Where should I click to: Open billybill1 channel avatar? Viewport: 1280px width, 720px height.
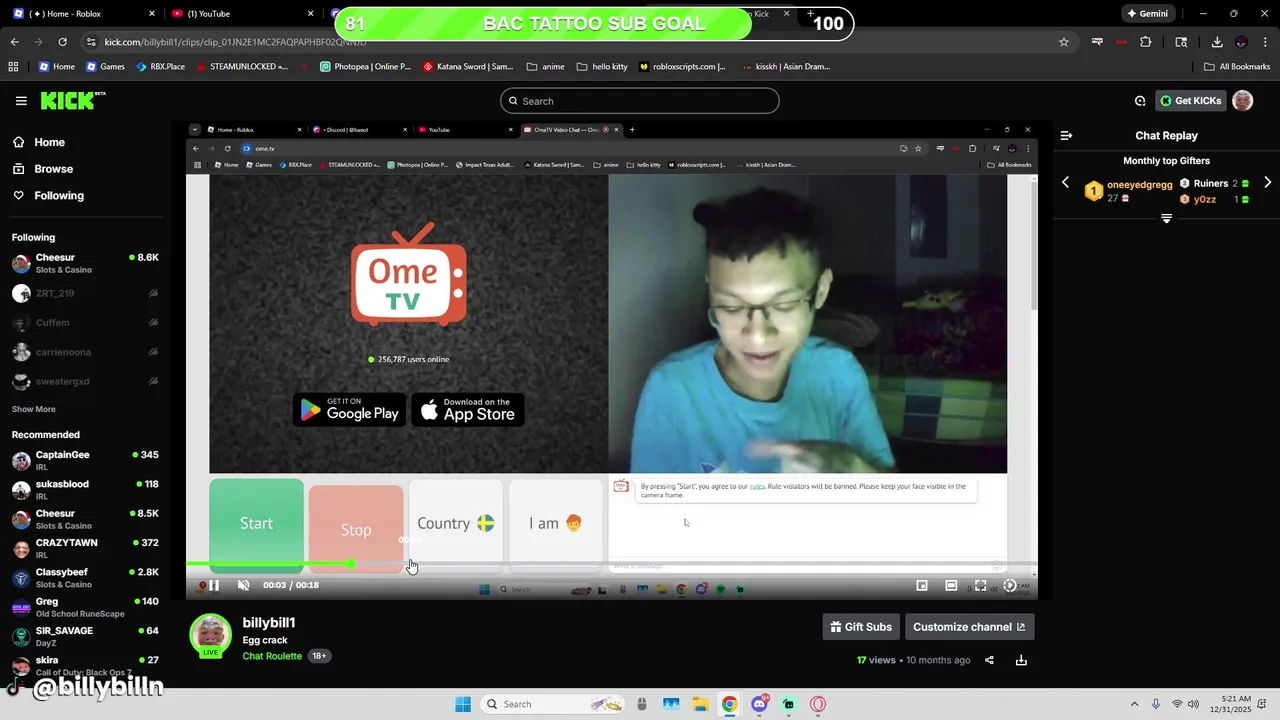point(211,635)
